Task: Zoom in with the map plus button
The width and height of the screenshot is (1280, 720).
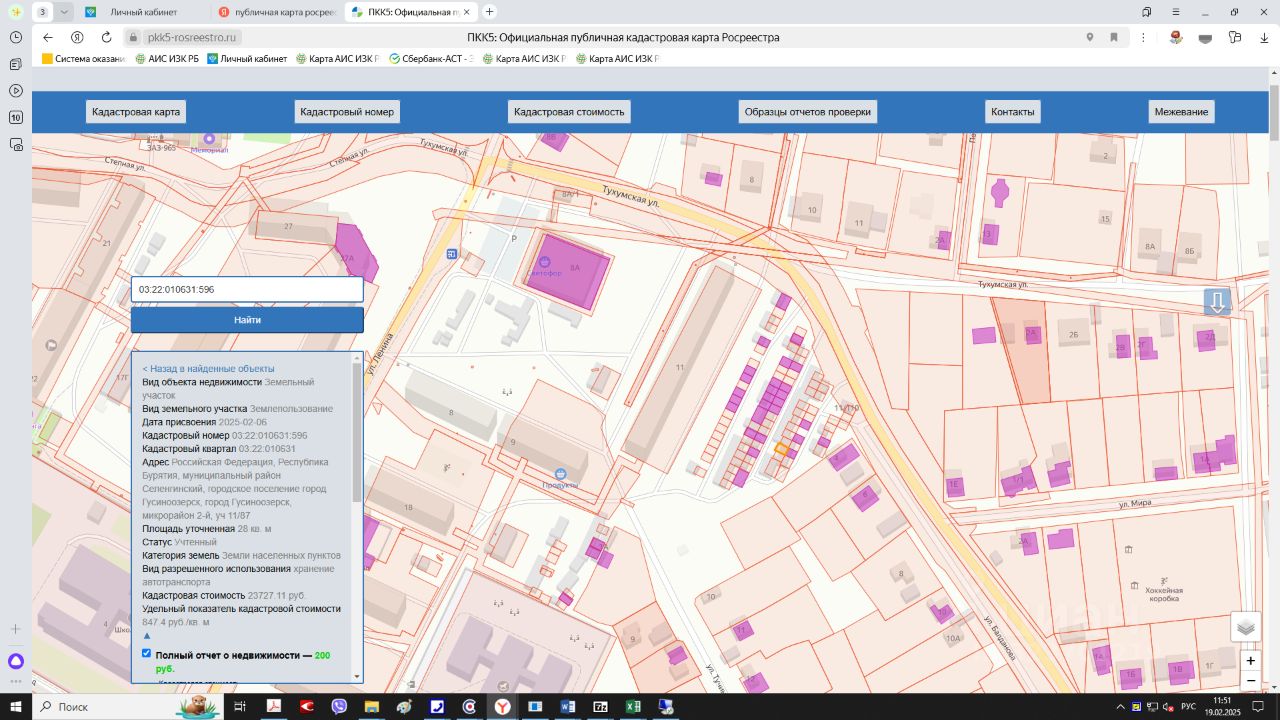Action: (x=1250, y=661)
